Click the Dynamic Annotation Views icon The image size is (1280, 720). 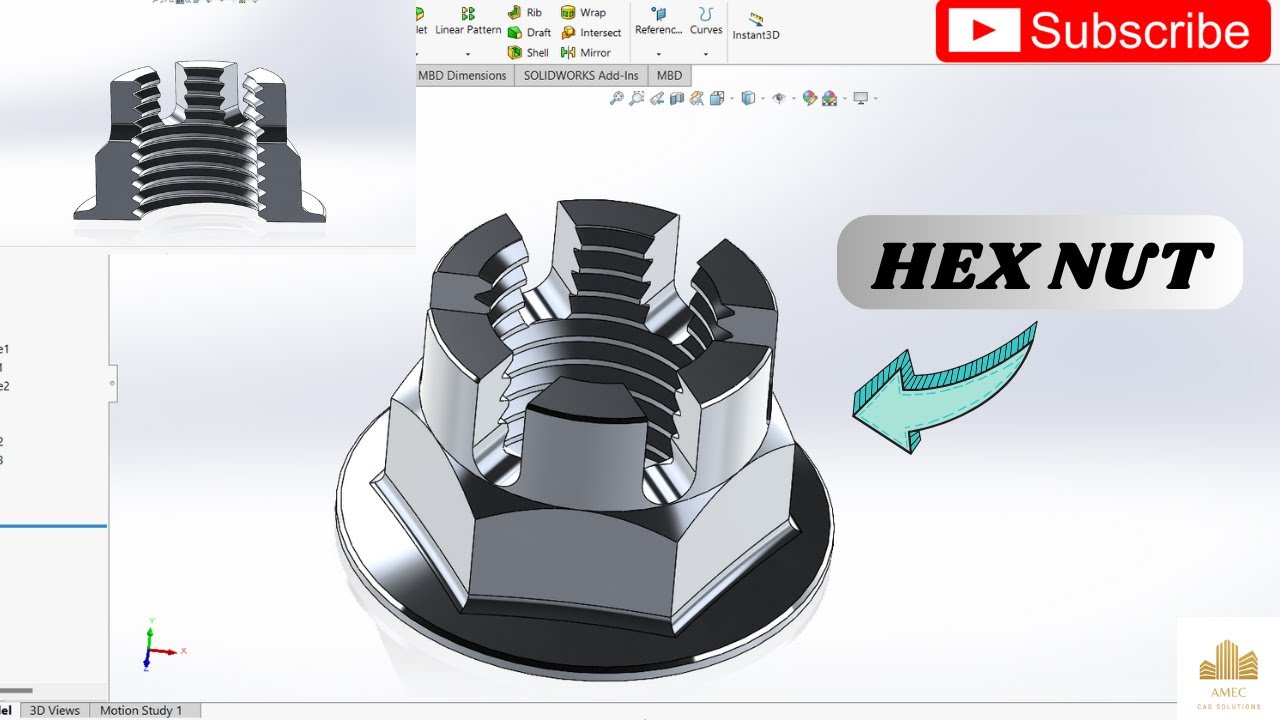[x=697, y=98]
